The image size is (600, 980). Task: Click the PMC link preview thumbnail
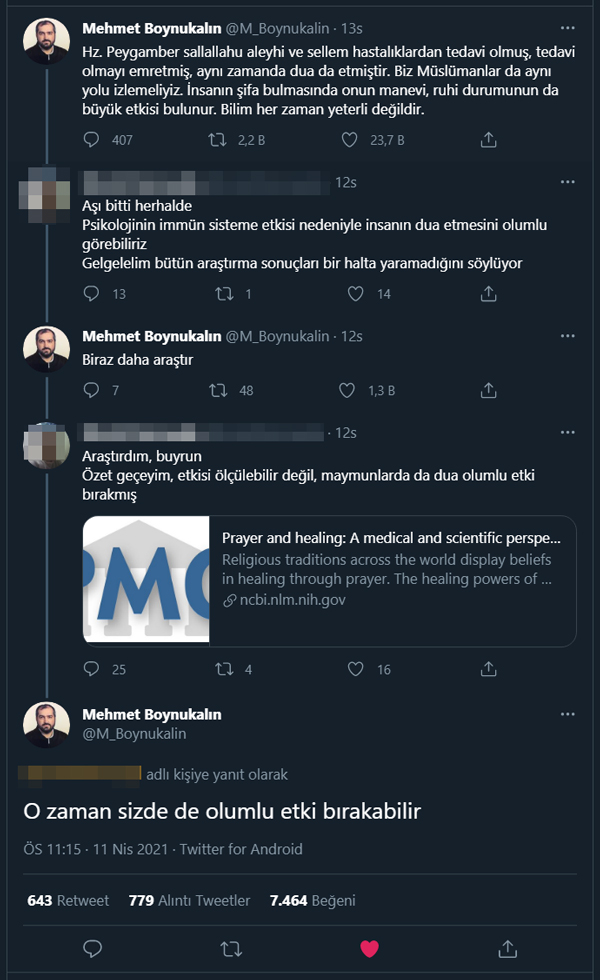coord(146,580)
